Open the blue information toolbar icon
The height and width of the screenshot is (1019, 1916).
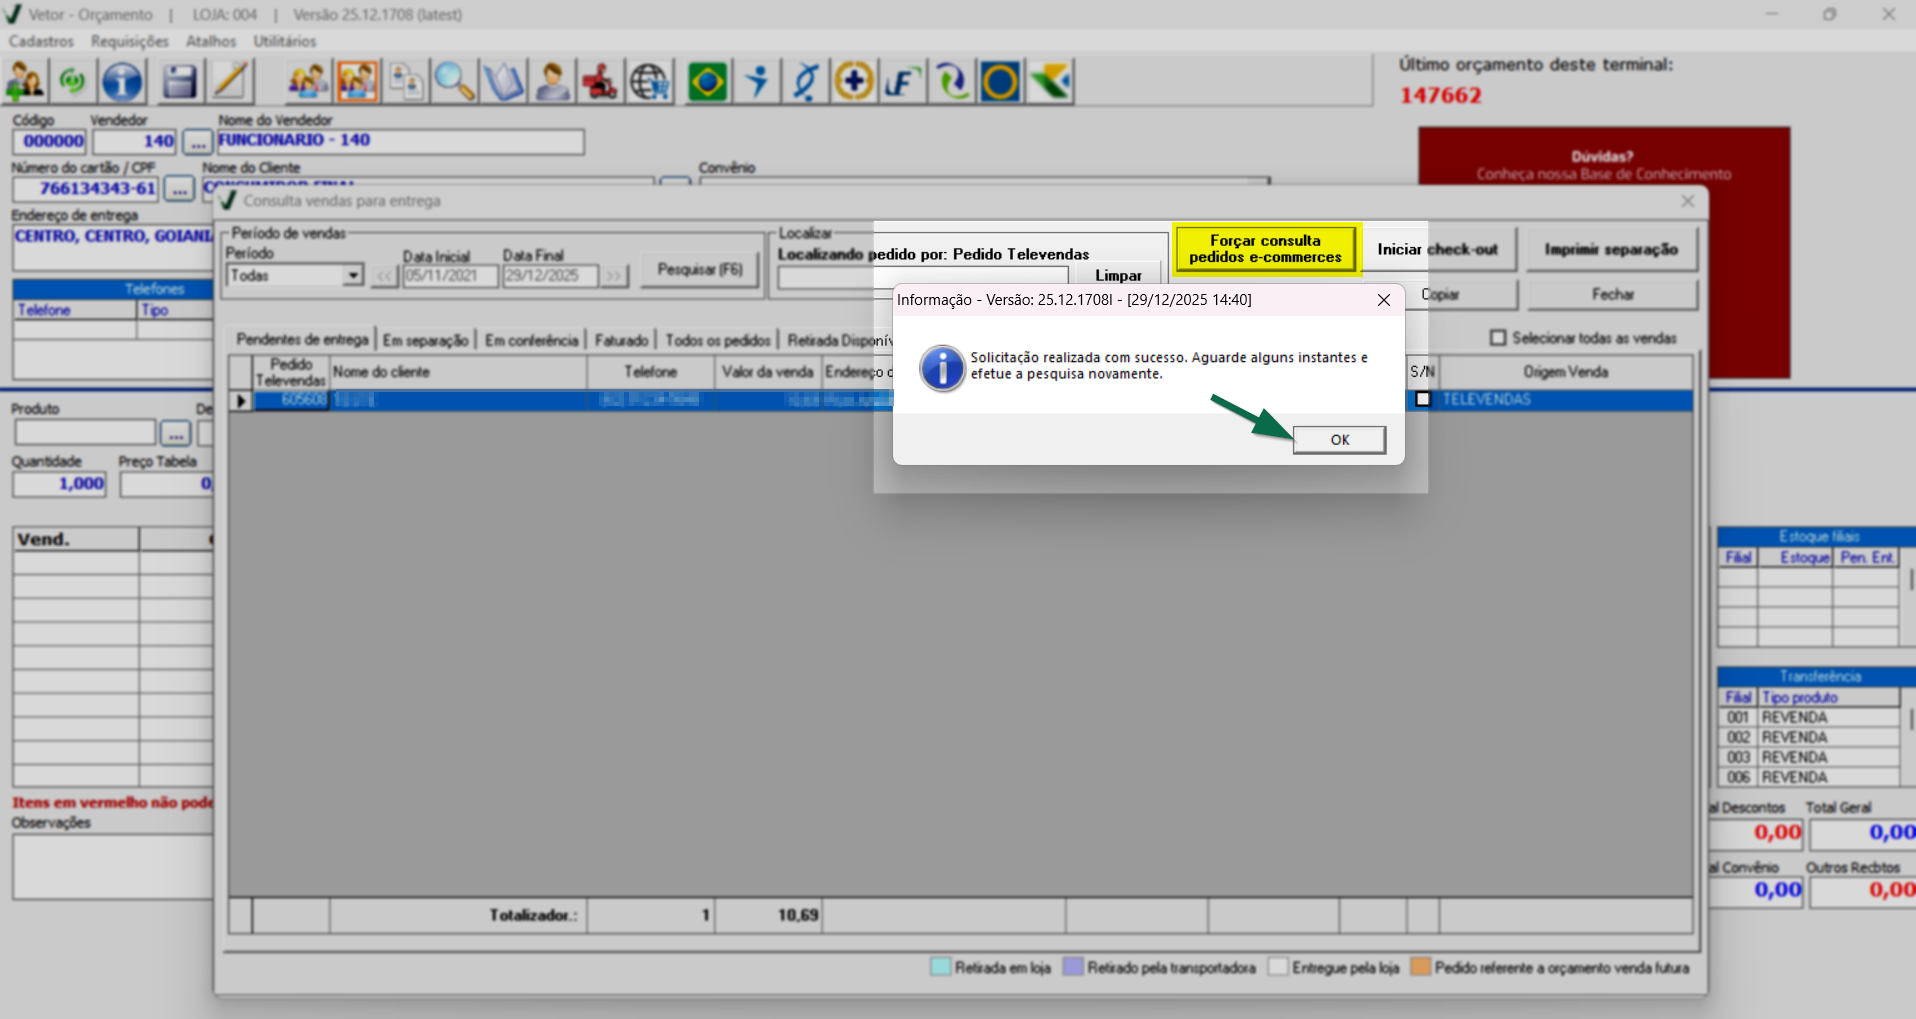(122, 82)
